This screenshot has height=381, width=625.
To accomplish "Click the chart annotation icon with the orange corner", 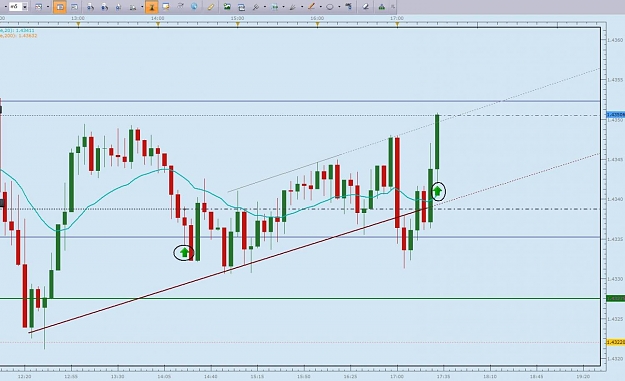I will pyautogui.click(x=166, y=6).
